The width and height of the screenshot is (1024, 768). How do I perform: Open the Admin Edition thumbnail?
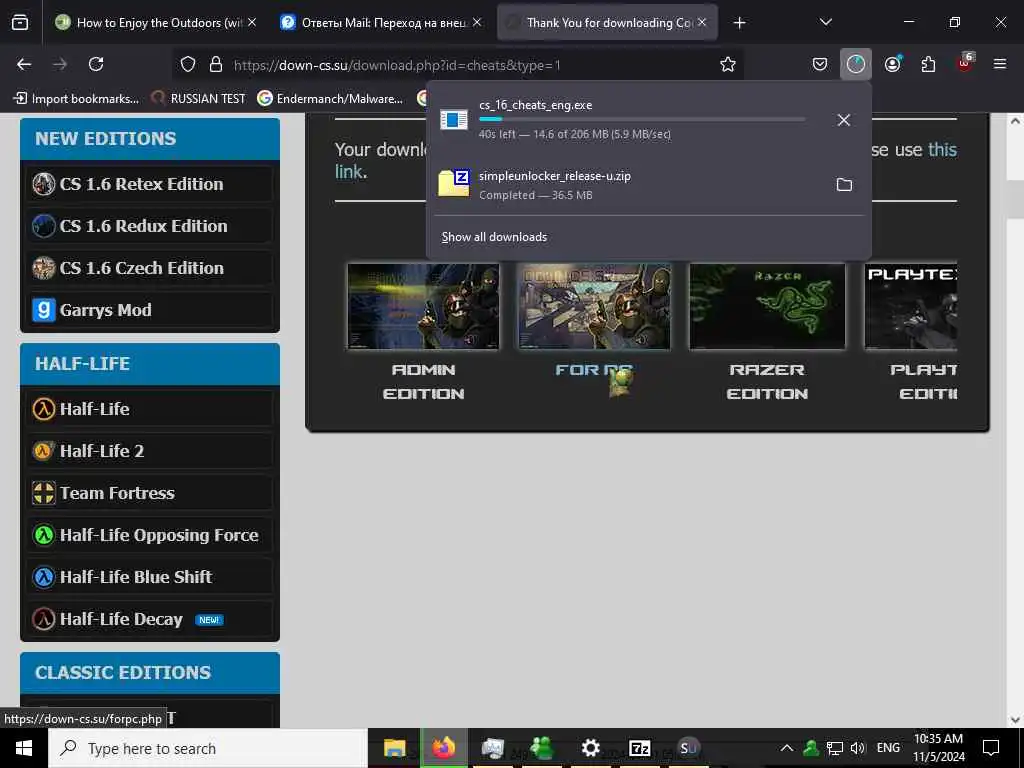tap(423, 306)
